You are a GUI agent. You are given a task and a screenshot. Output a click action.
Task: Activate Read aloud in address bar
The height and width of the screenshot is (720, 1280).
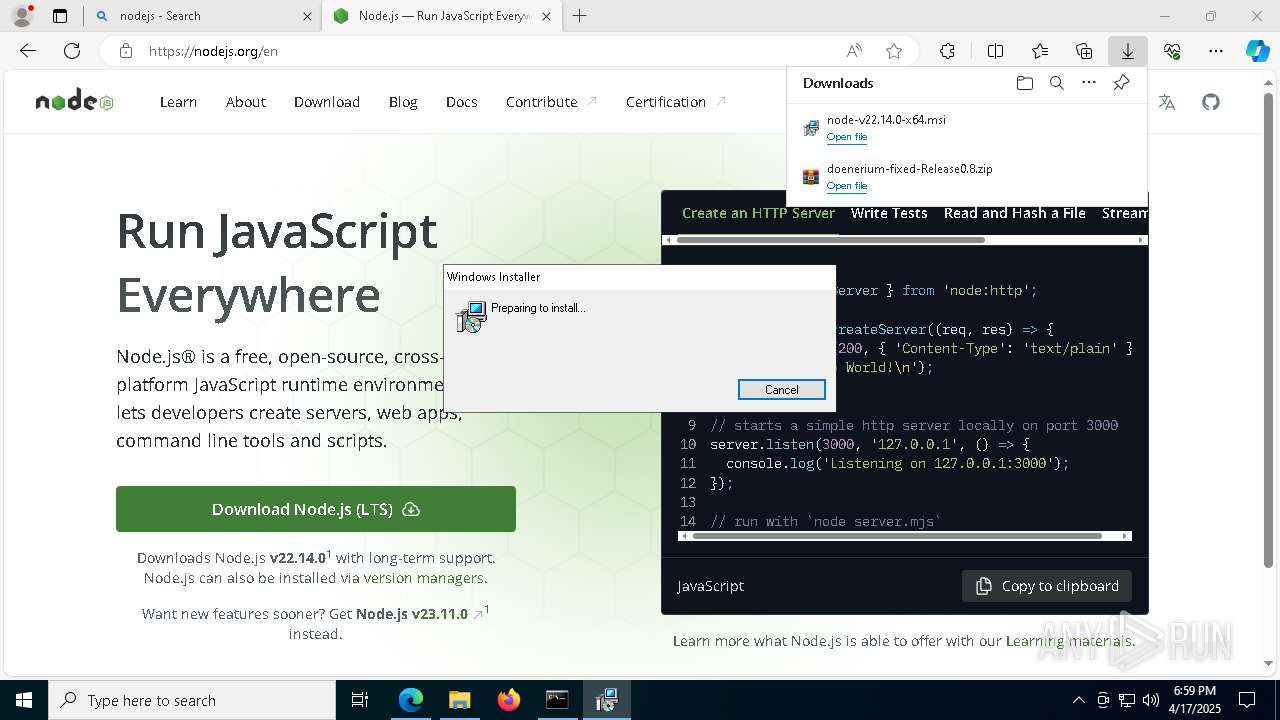[x=854, y=51]
